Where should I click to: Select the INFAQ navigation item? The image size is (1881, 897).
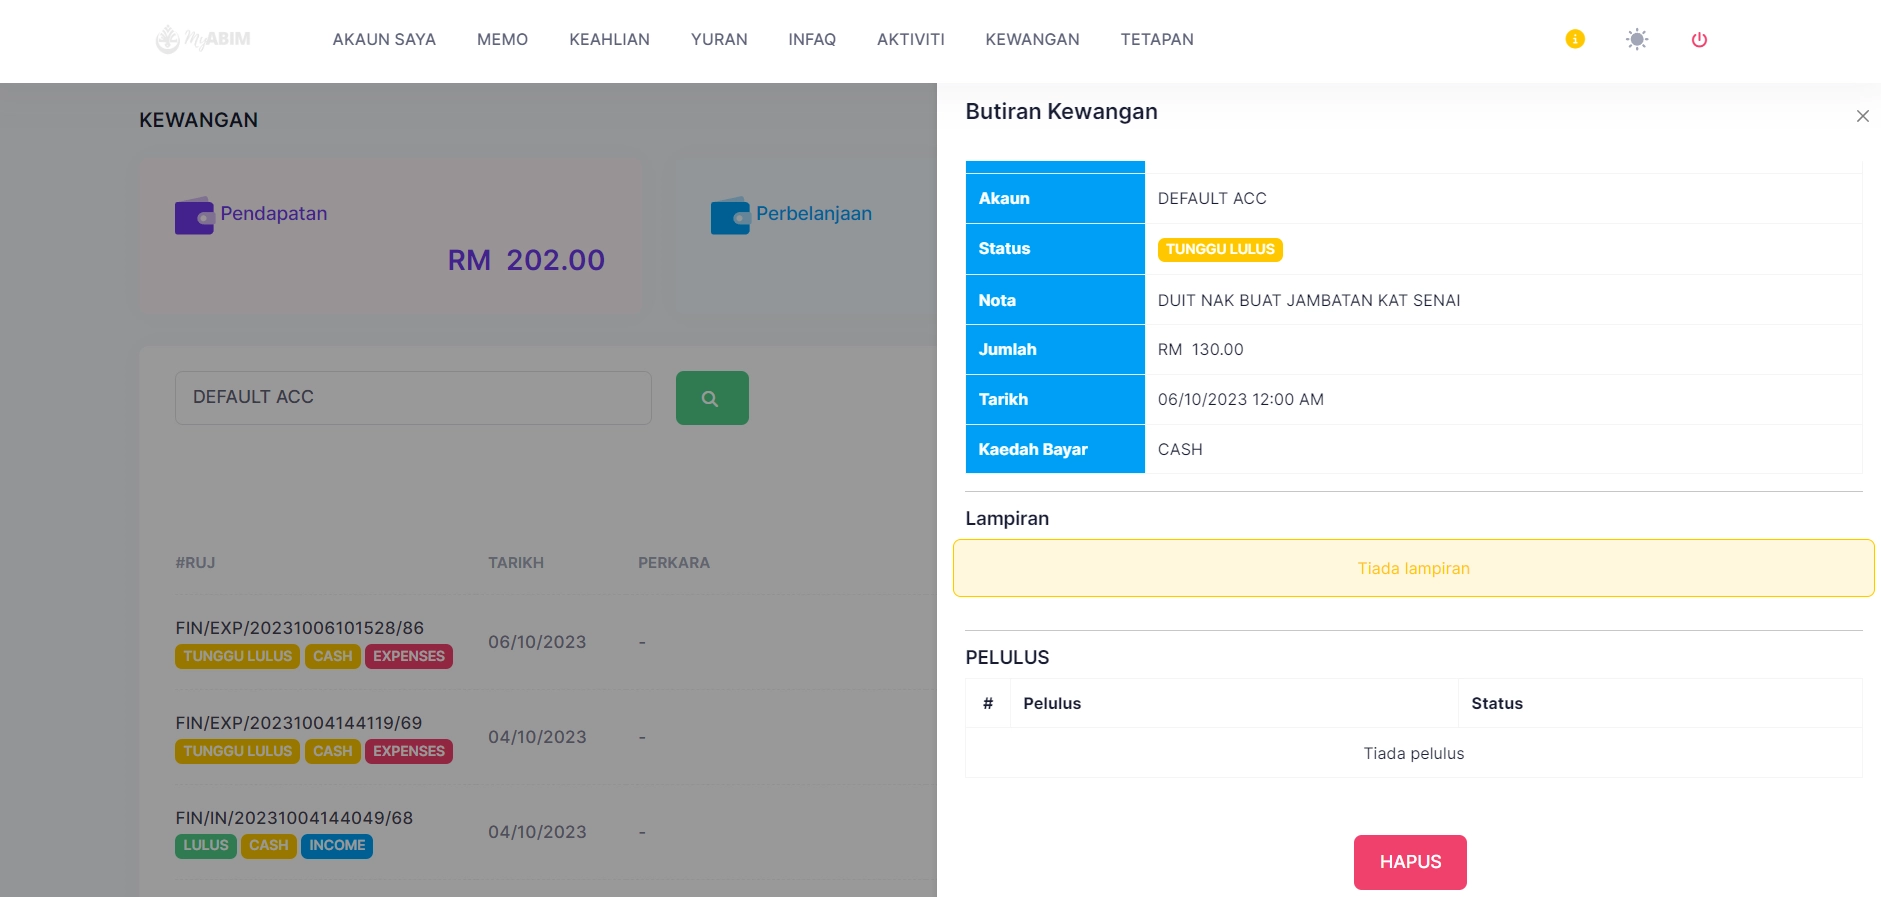(811, 40)
